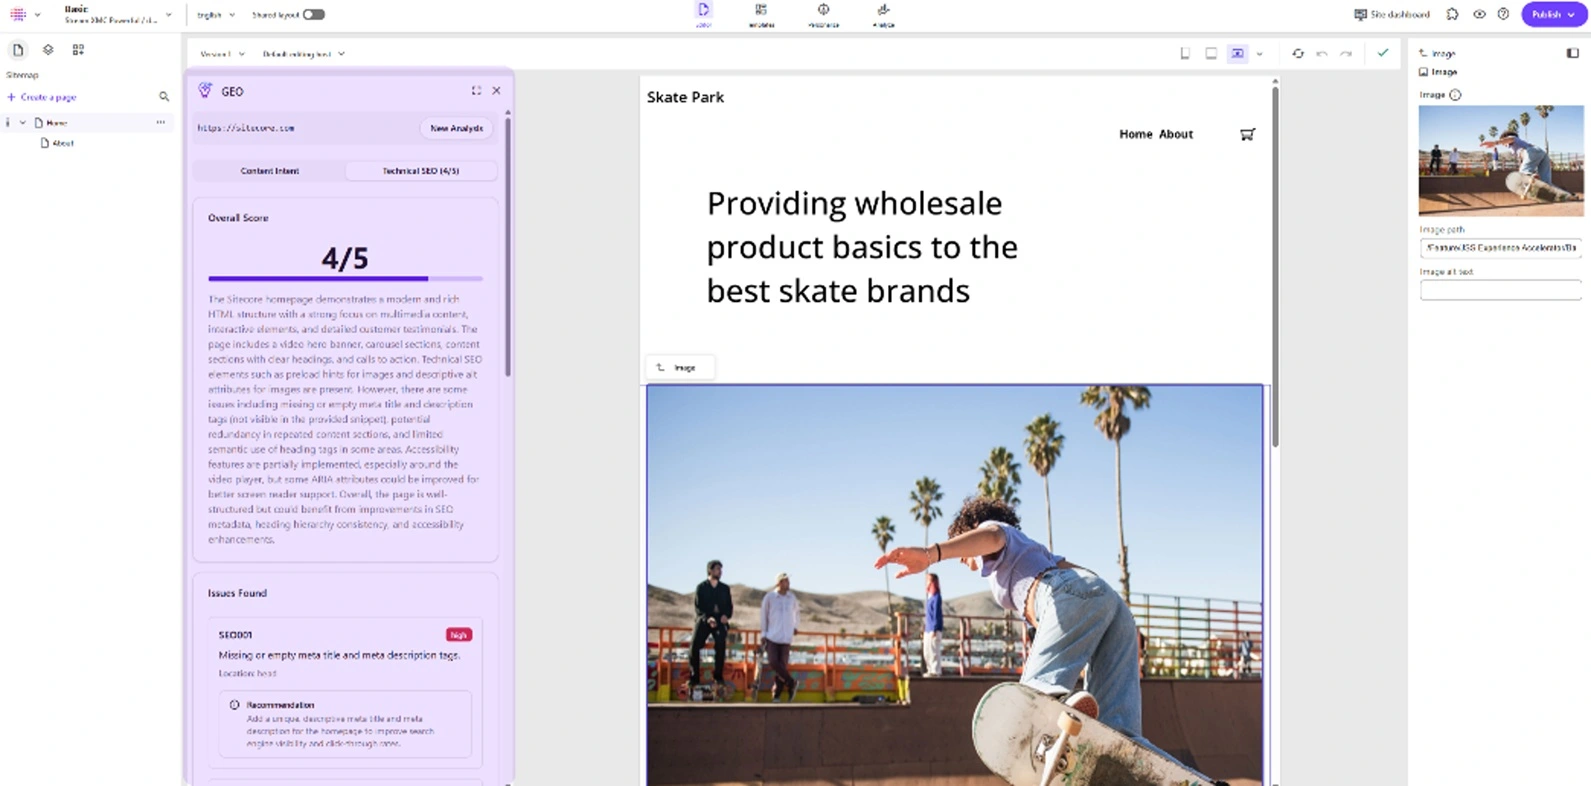
Task: Redo the last change
Action: (x=1346, y=54)
